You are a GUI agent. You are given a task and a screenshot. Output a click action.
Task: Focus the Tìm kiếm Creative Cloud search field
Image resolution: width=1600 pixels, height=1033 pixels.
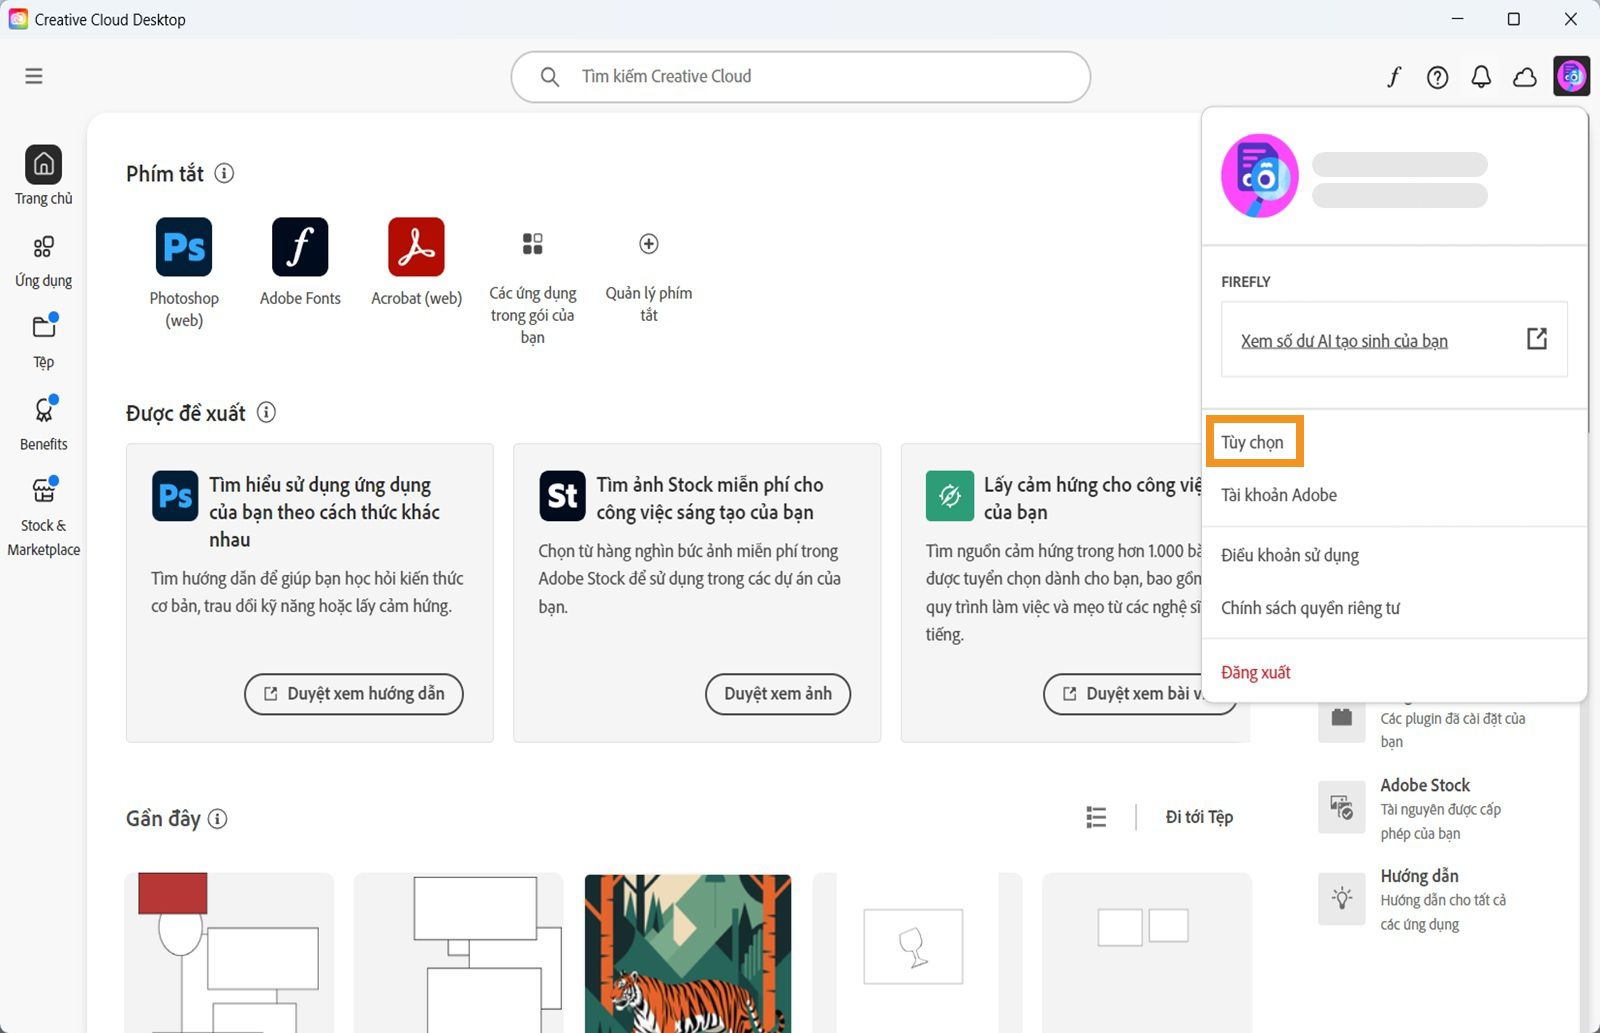click(x=800, y=77)
